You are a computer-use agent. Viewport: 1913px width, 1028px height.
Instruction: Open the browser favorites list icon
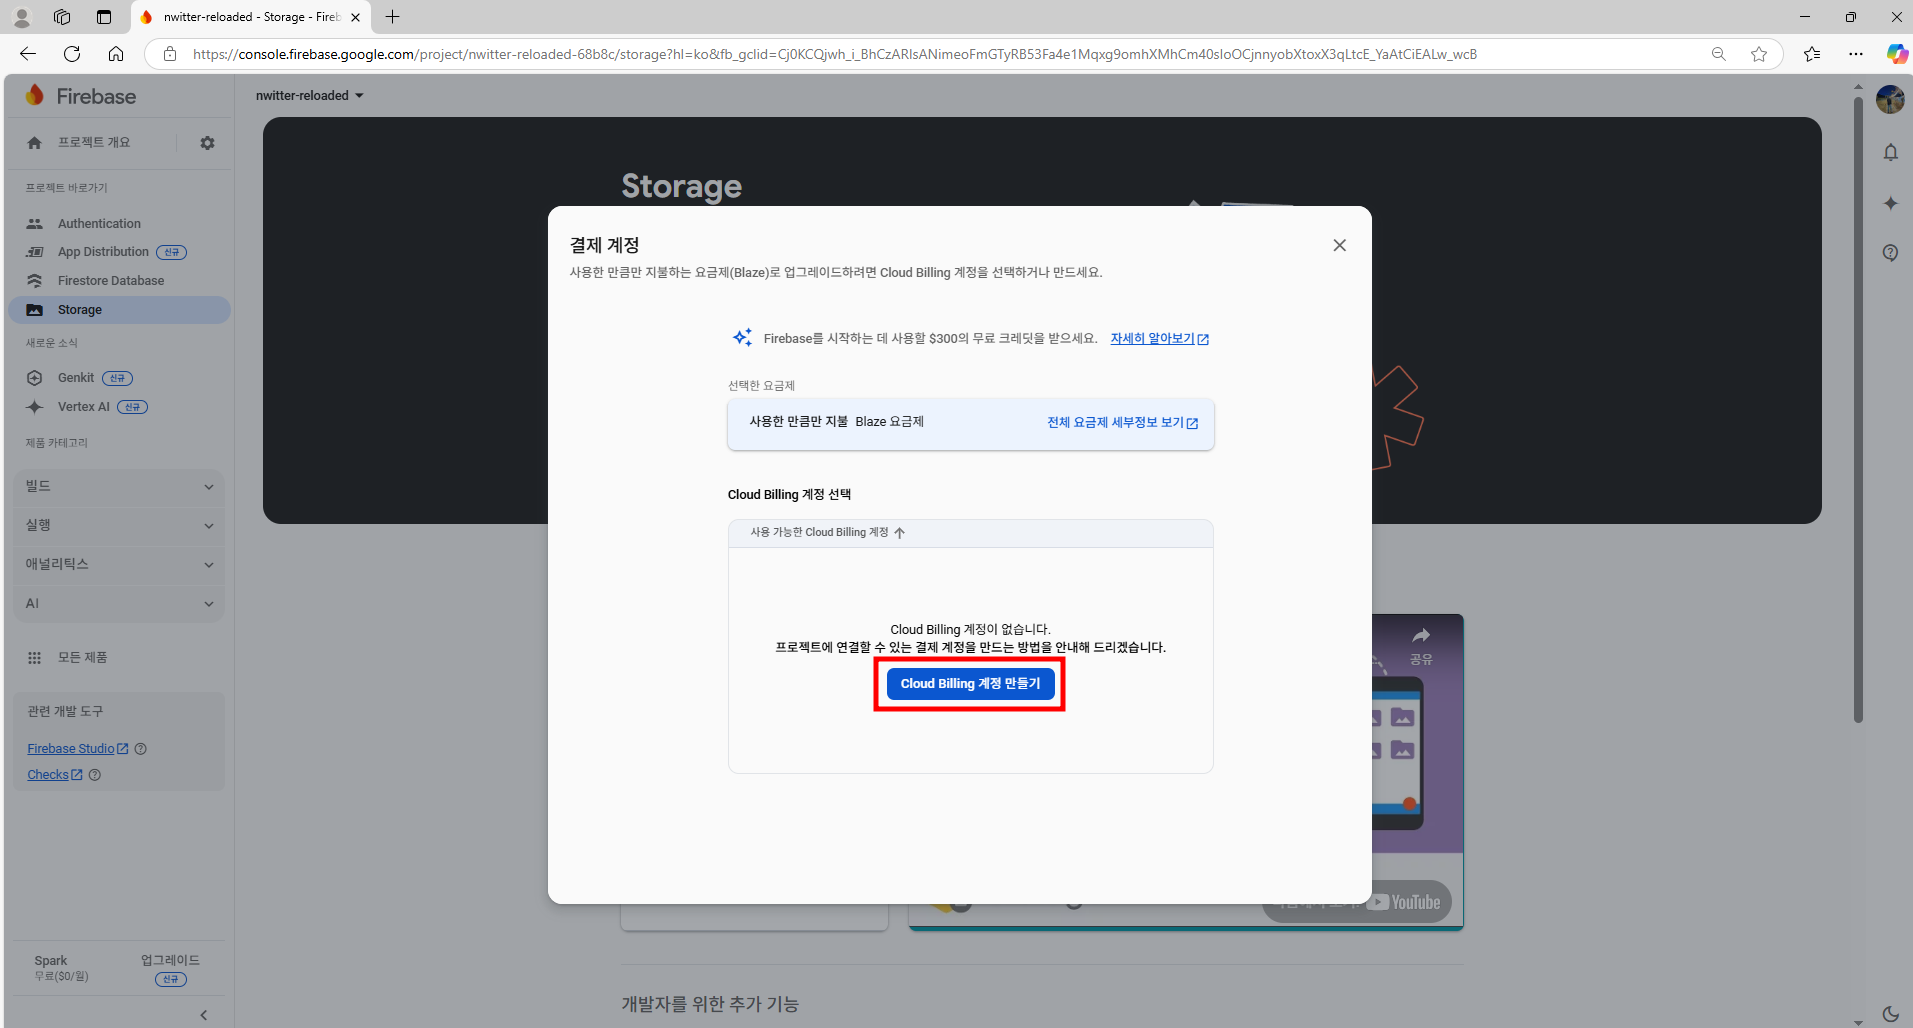(1812, 54)
